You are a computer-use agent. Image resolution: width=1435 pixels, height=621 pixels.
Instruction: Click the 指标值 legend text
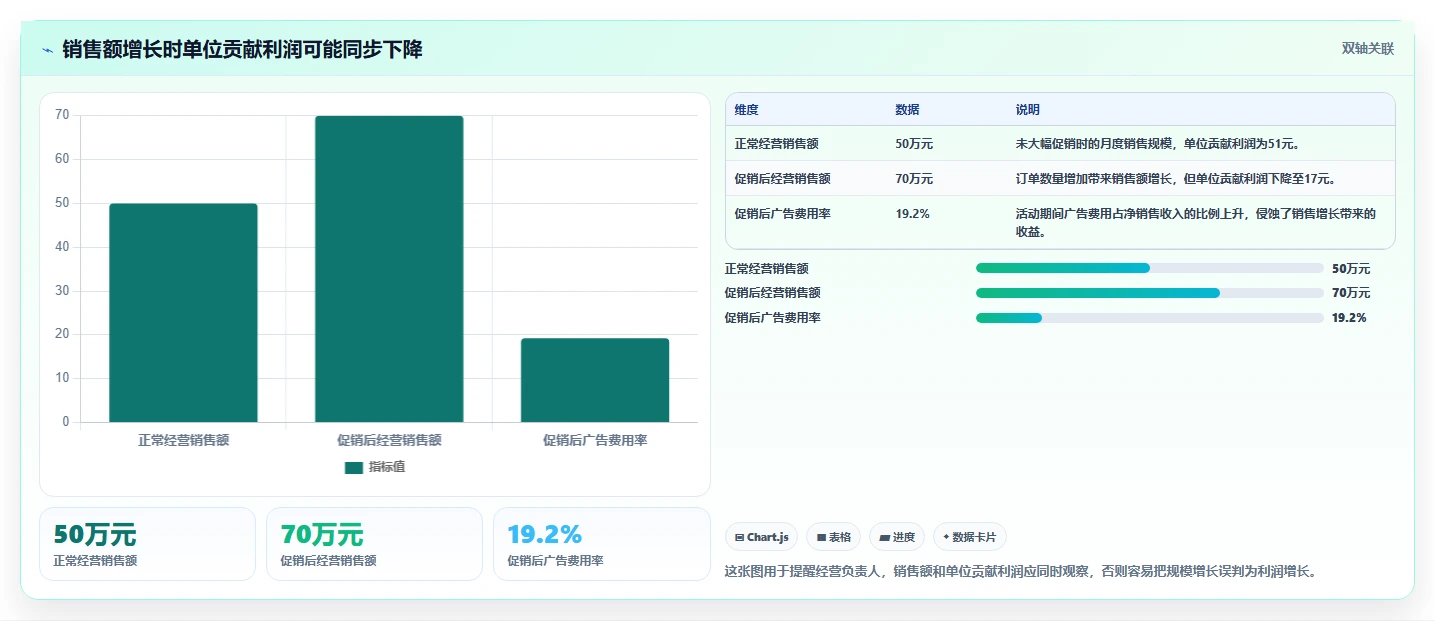pos(387,467)
